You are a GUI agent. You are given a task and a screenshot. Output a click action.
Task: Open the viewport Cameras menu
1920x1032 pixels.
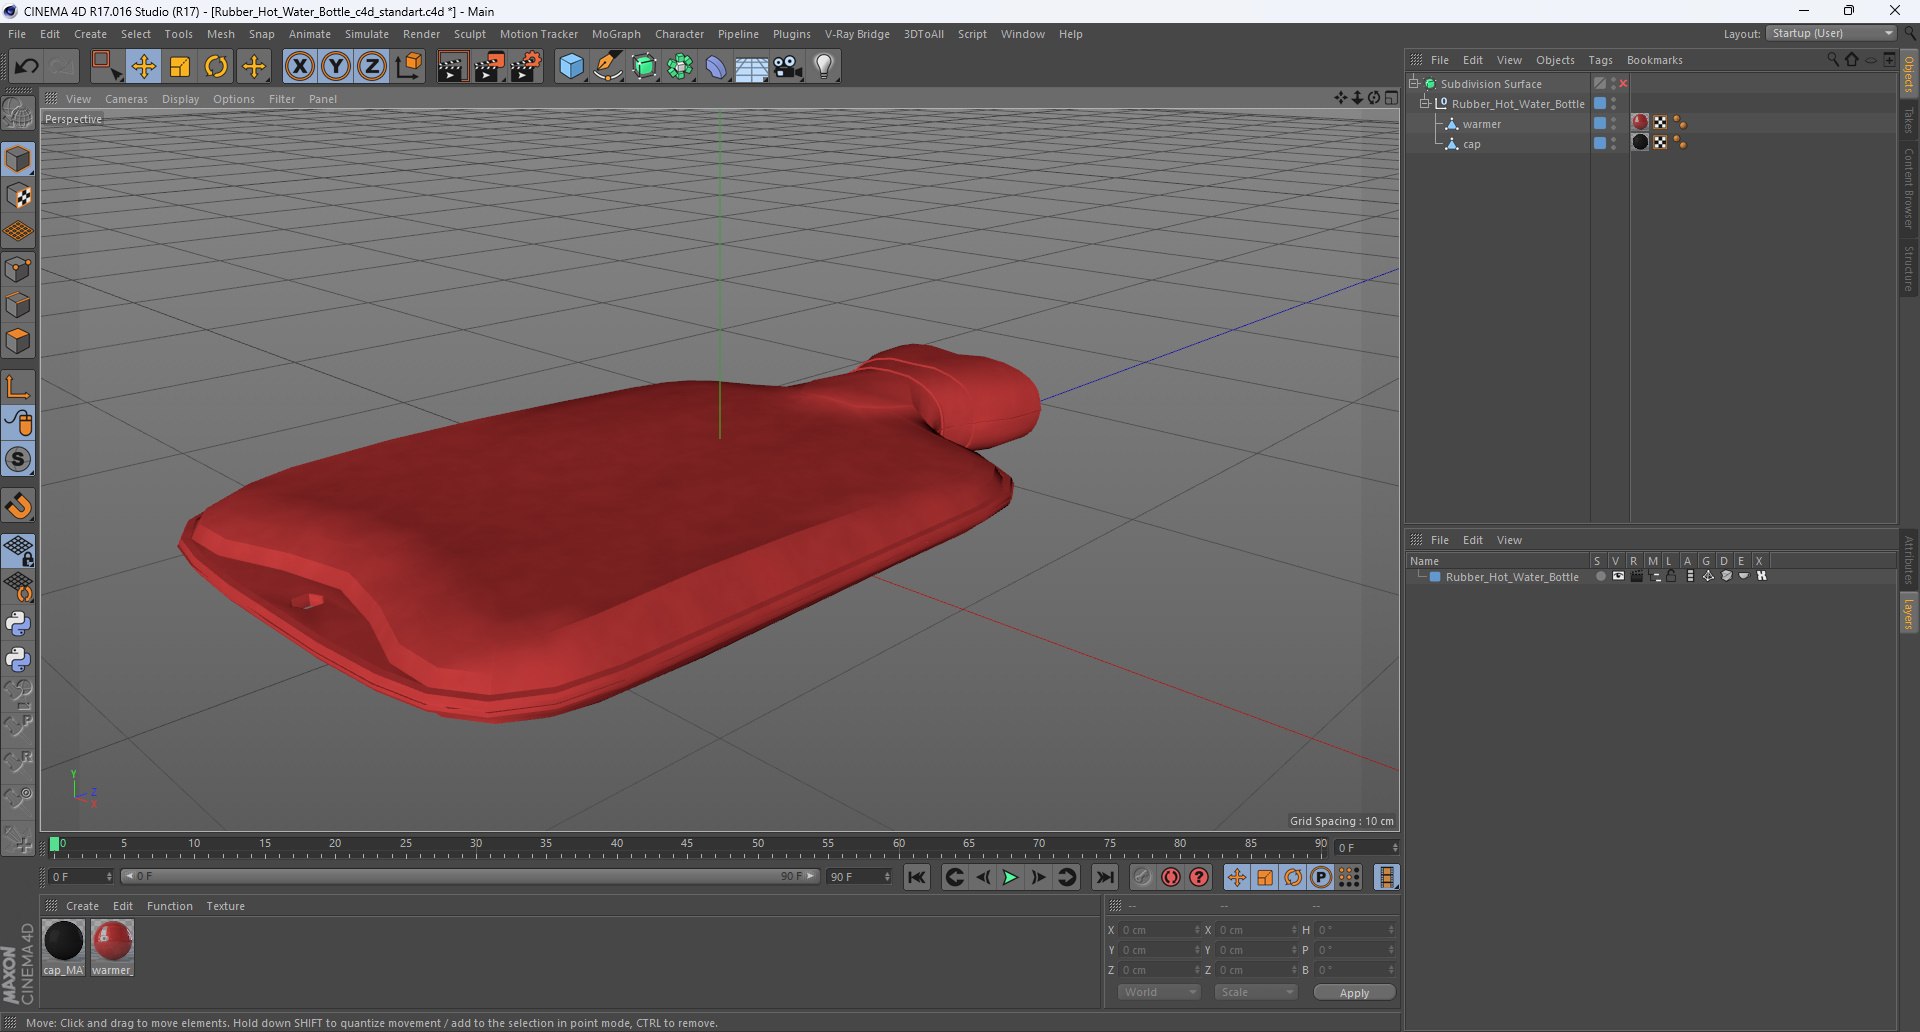126,99
